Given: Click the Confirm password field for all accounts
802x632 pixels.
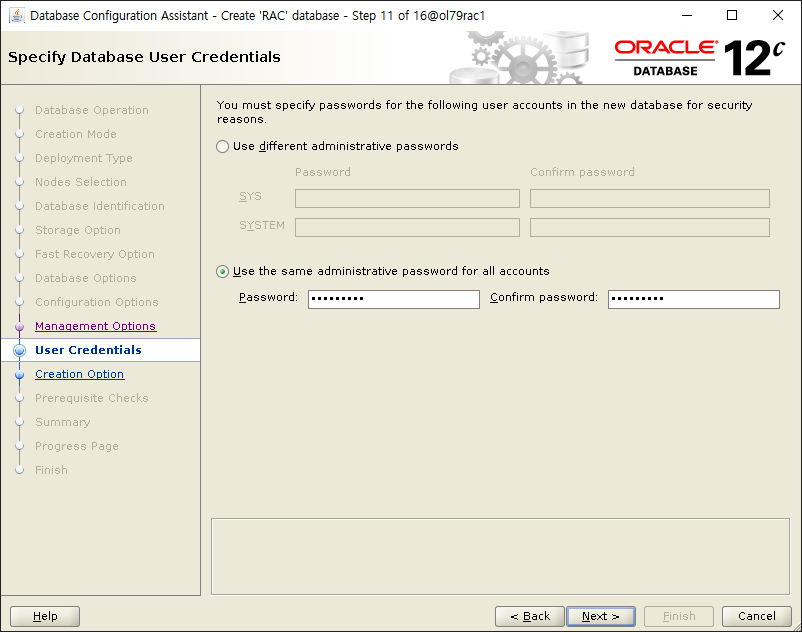Looking at the screenshot, I should [693, 299].
